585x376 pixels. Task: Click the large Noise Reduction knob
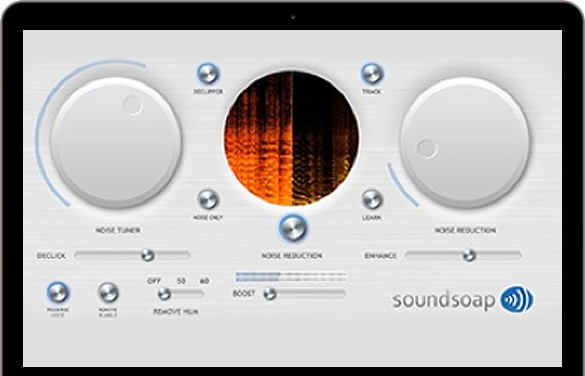465,142
